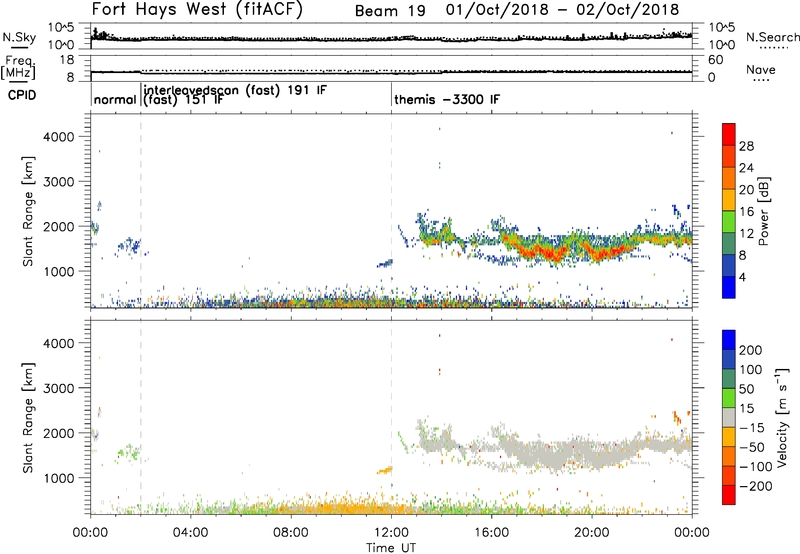Click the '20:00' time axis label

coord(592,533)
